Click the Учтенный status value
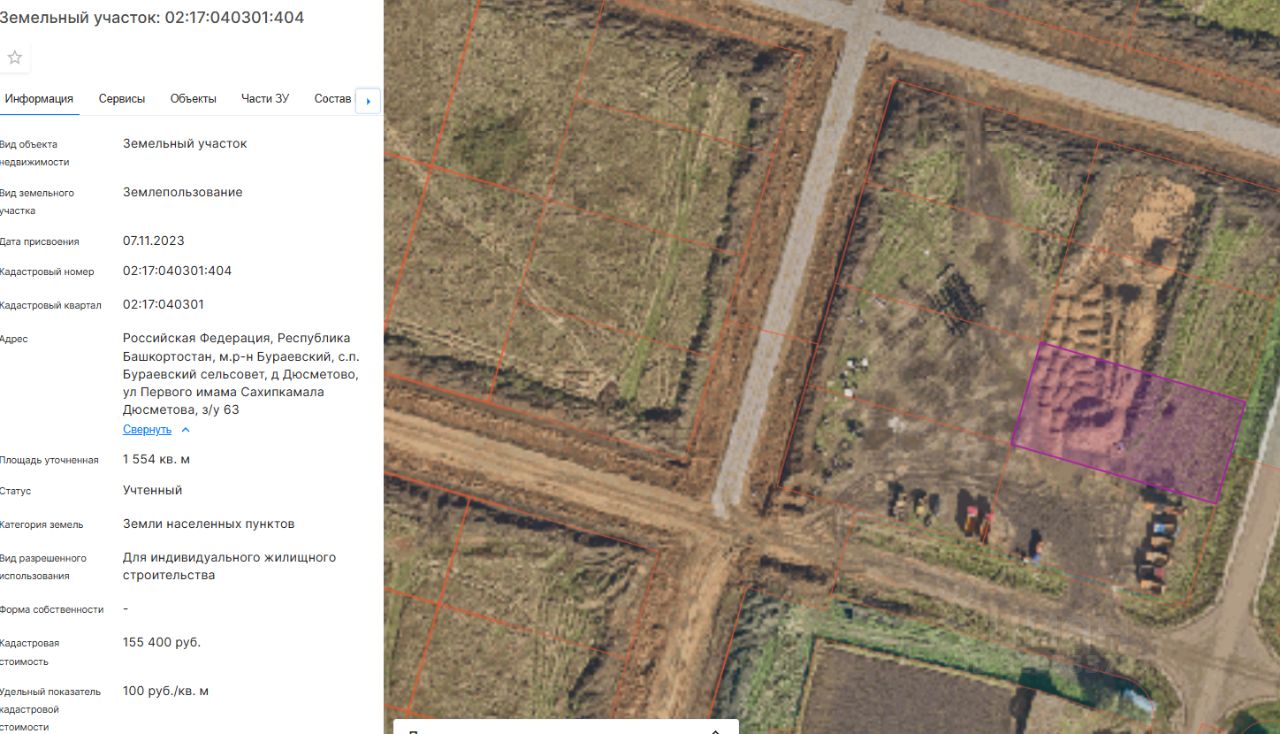Image resolution: width=1280 pixels, height=734 pixels. [153, 491]
